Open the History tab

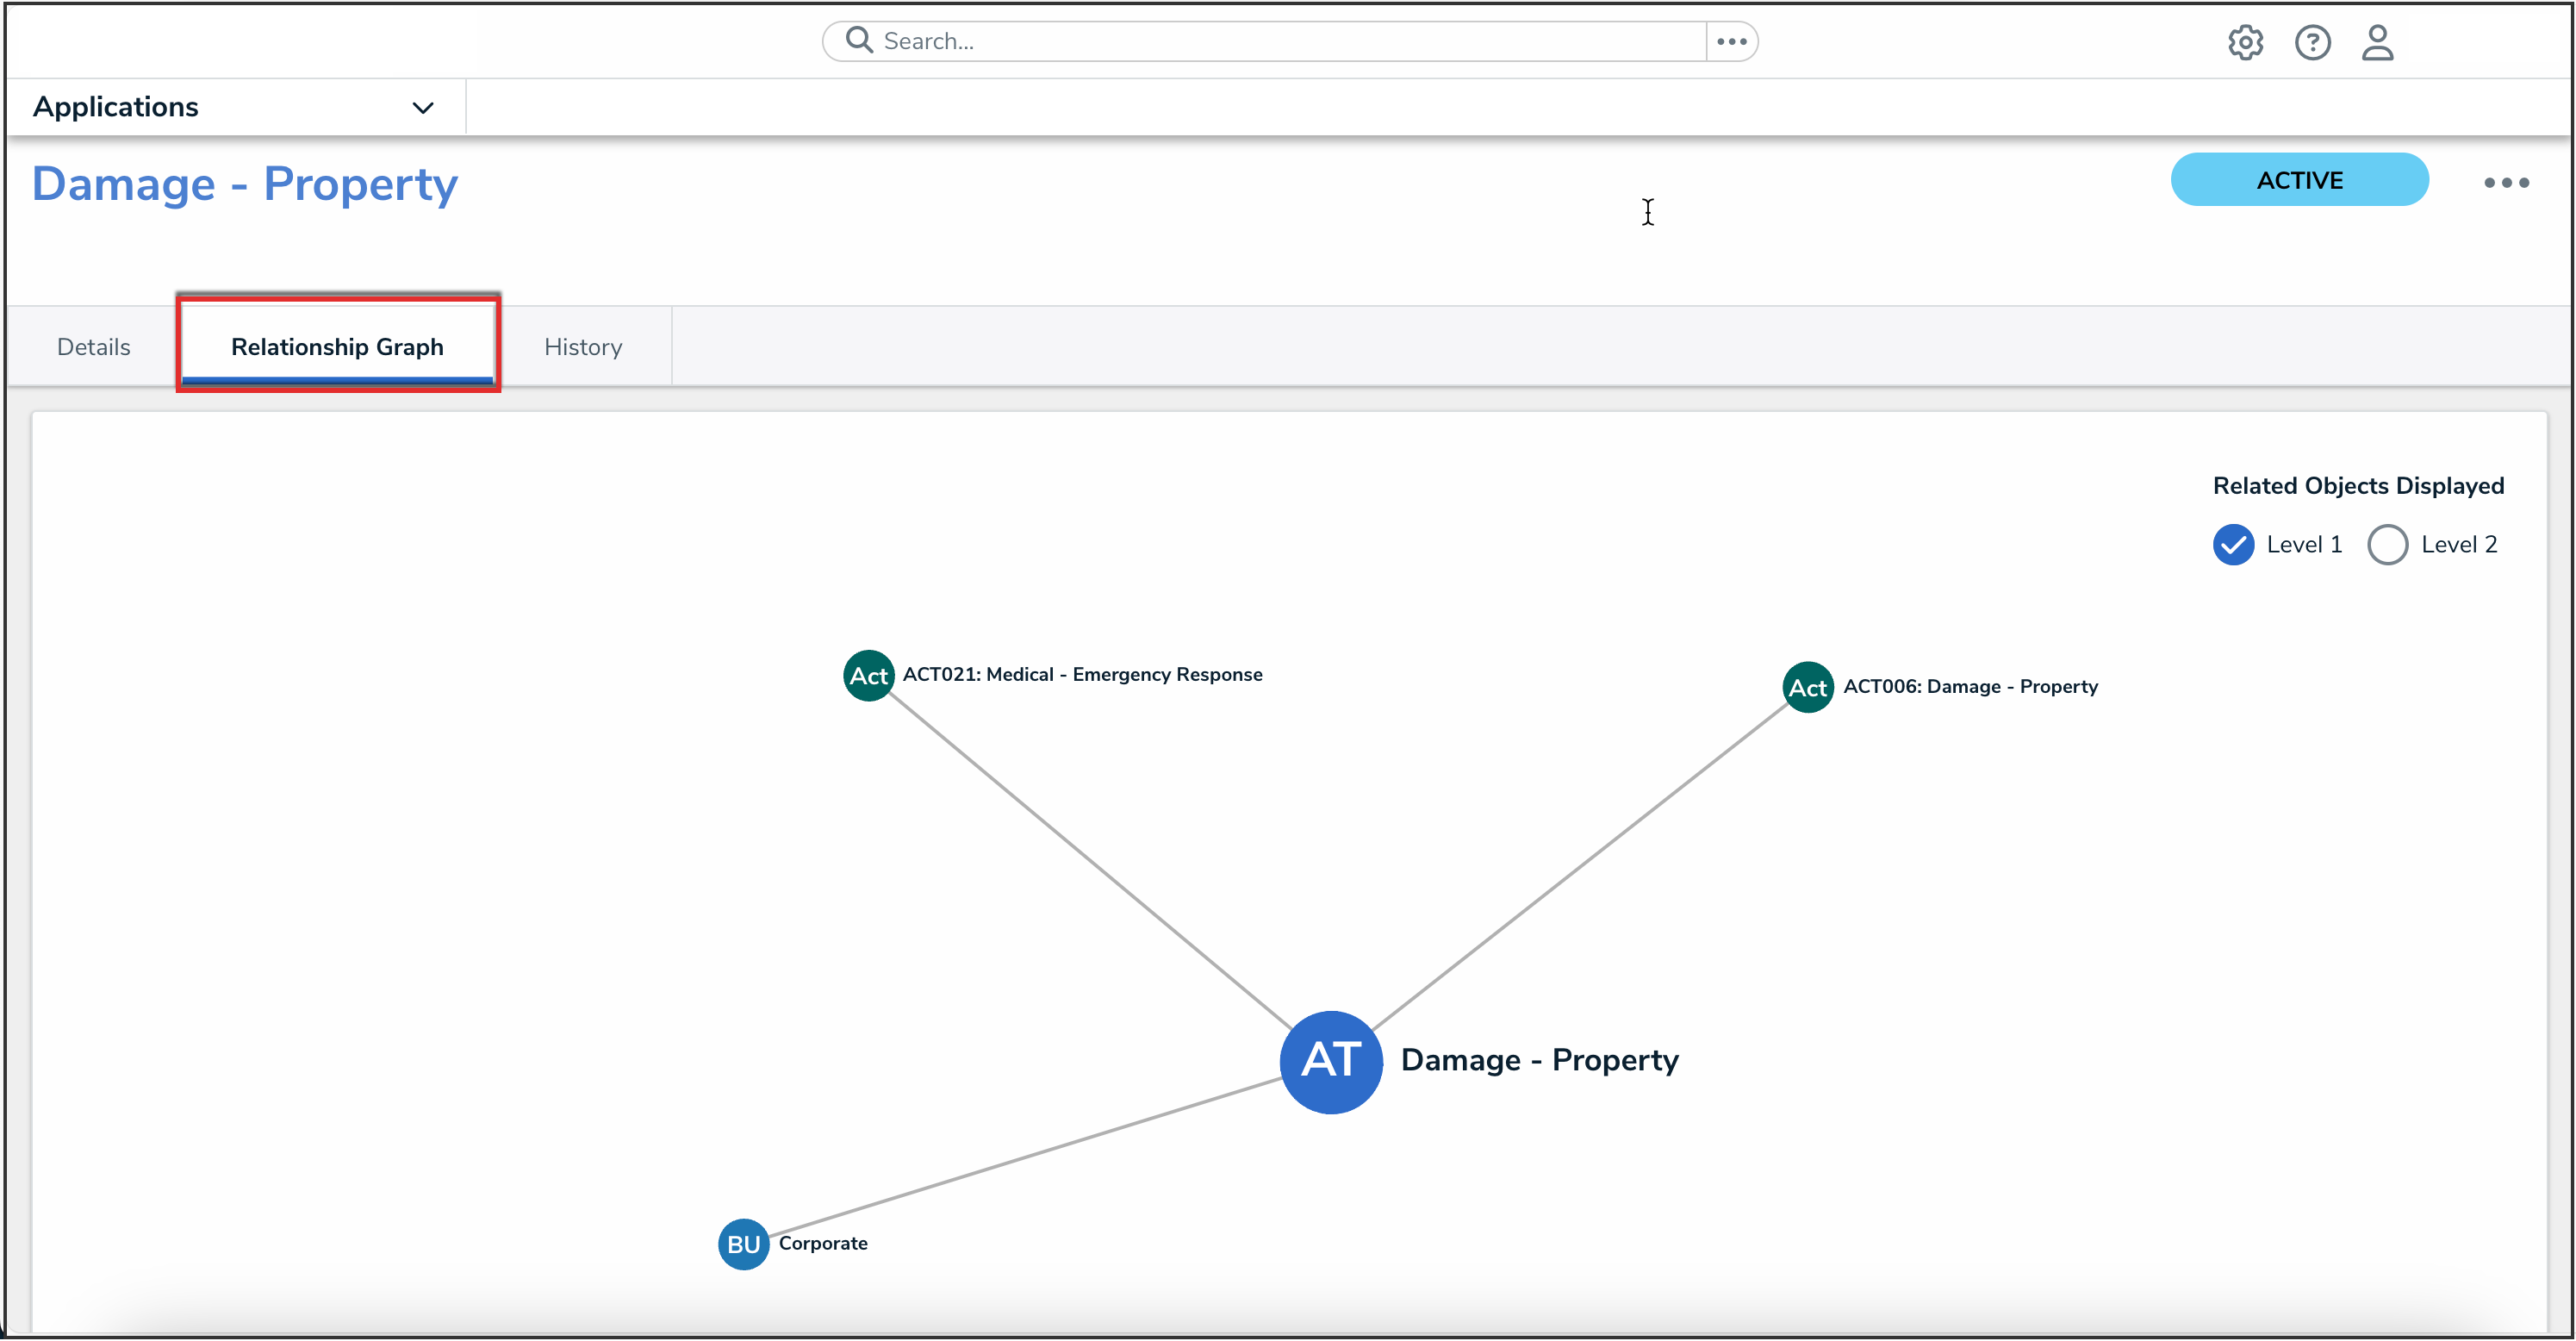(x=583, y=347)
